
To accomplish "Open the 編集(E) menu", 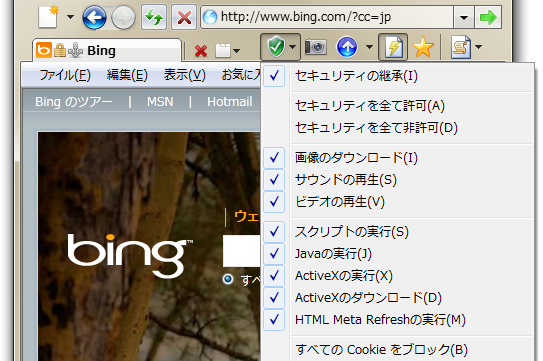I will (x=127, y=74).
